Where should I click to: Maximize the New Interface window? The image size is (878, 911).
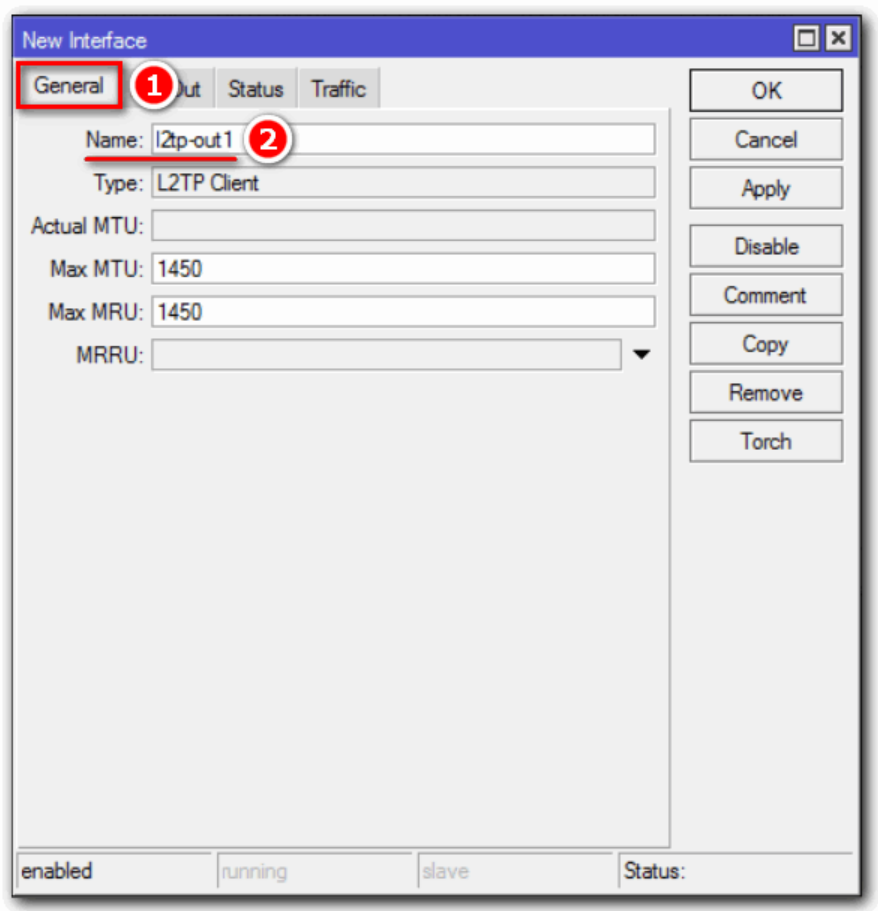pos(806,40)
